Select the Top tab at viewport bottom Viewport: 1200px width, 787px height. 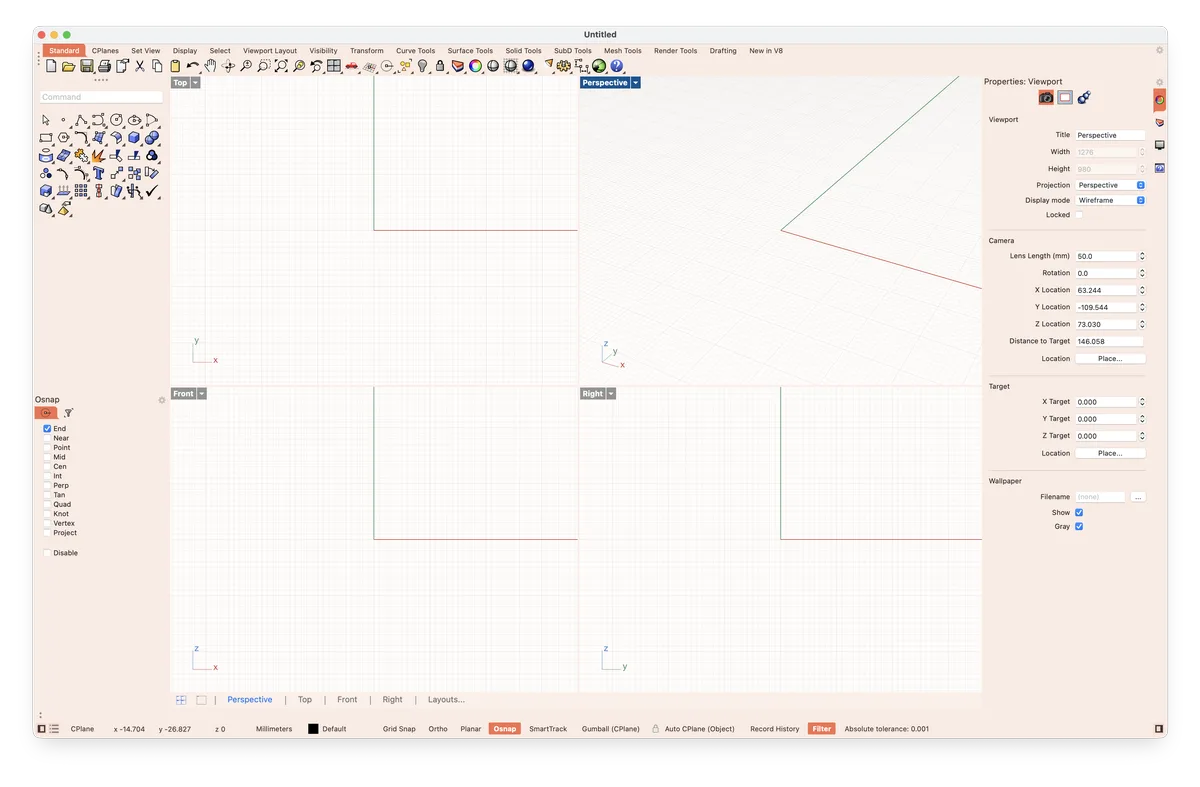coord(305,700)
